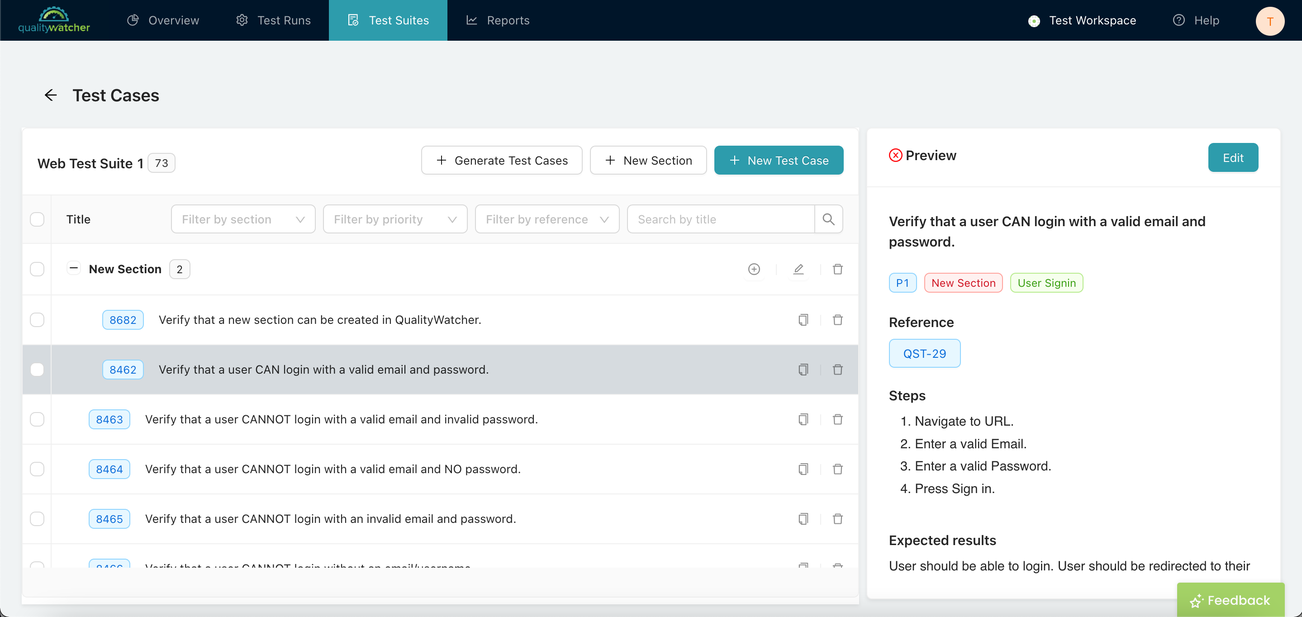The image size is (1302, 617).
Task: Check the box for test case 8465
Action: [37, 519]
